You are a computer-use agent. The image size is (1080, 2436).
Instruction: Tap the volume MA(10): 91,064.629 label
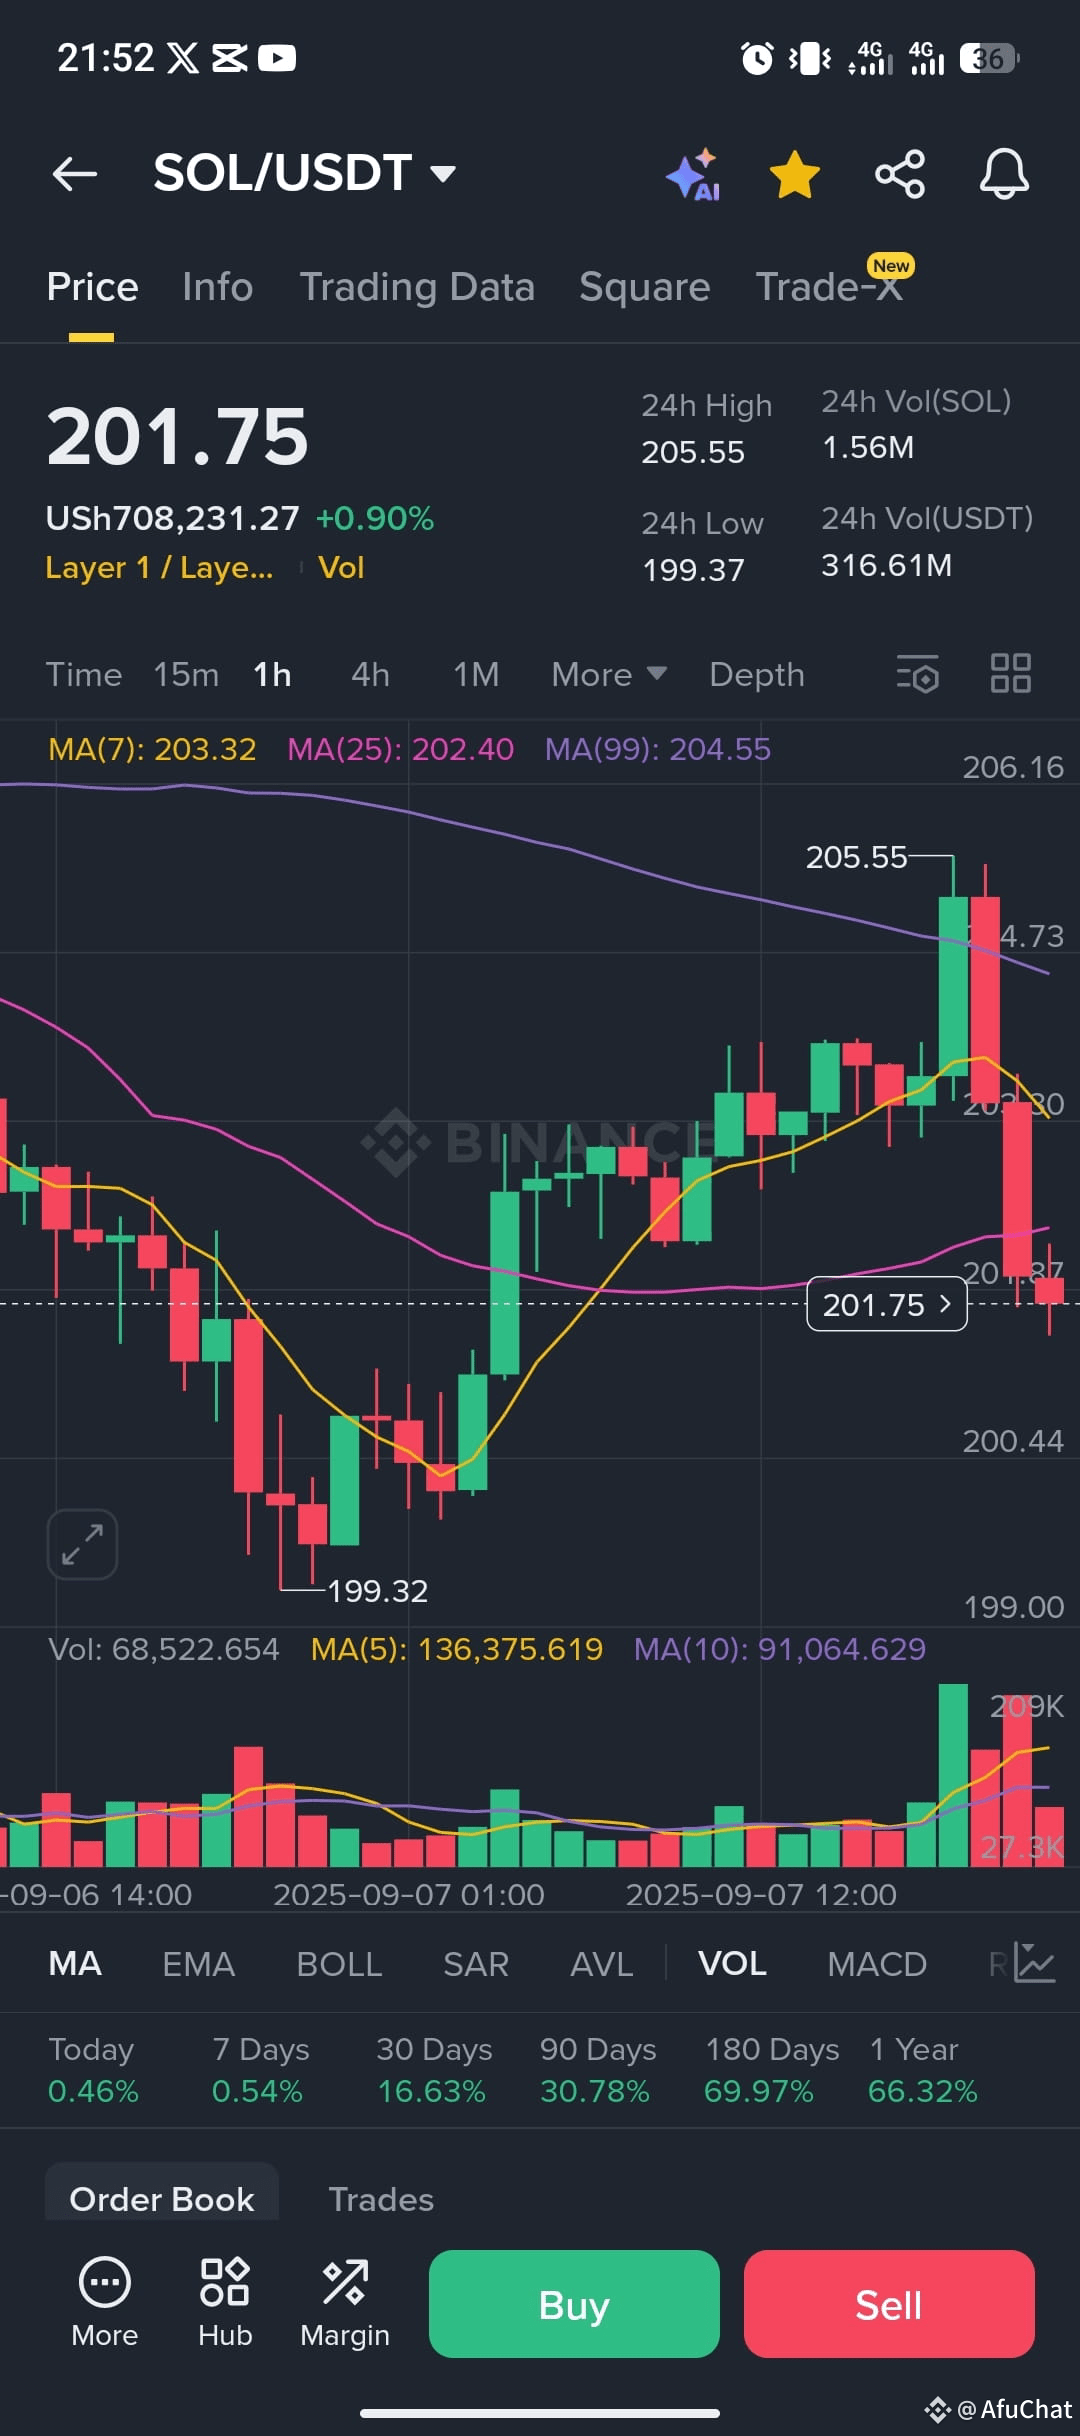(x=780, y=1649)
